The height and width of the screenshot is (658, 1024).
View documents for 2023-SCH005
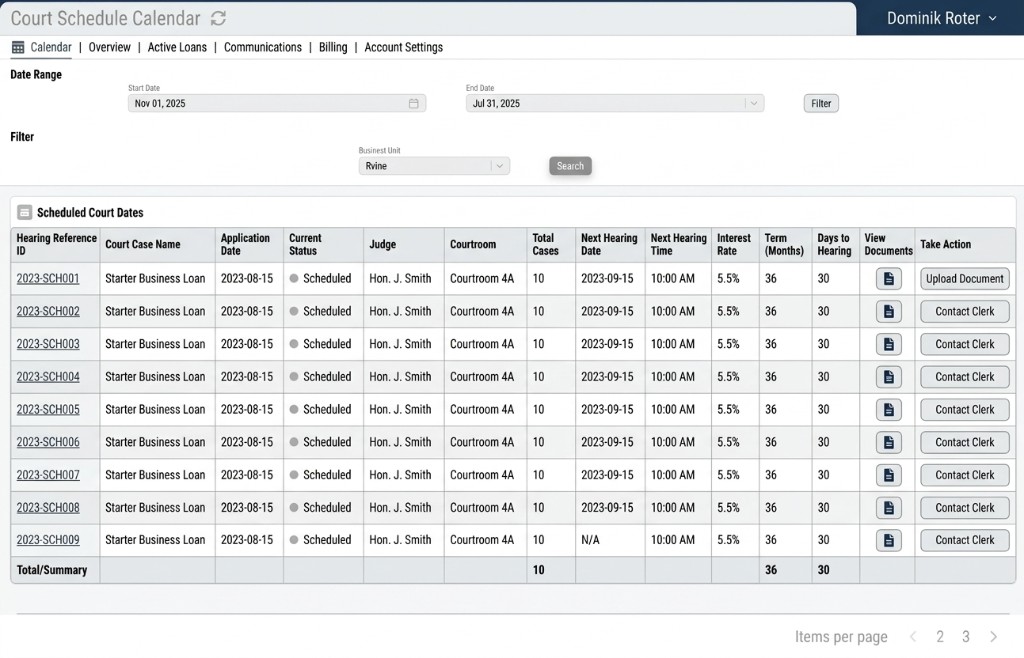coord(888,409)
